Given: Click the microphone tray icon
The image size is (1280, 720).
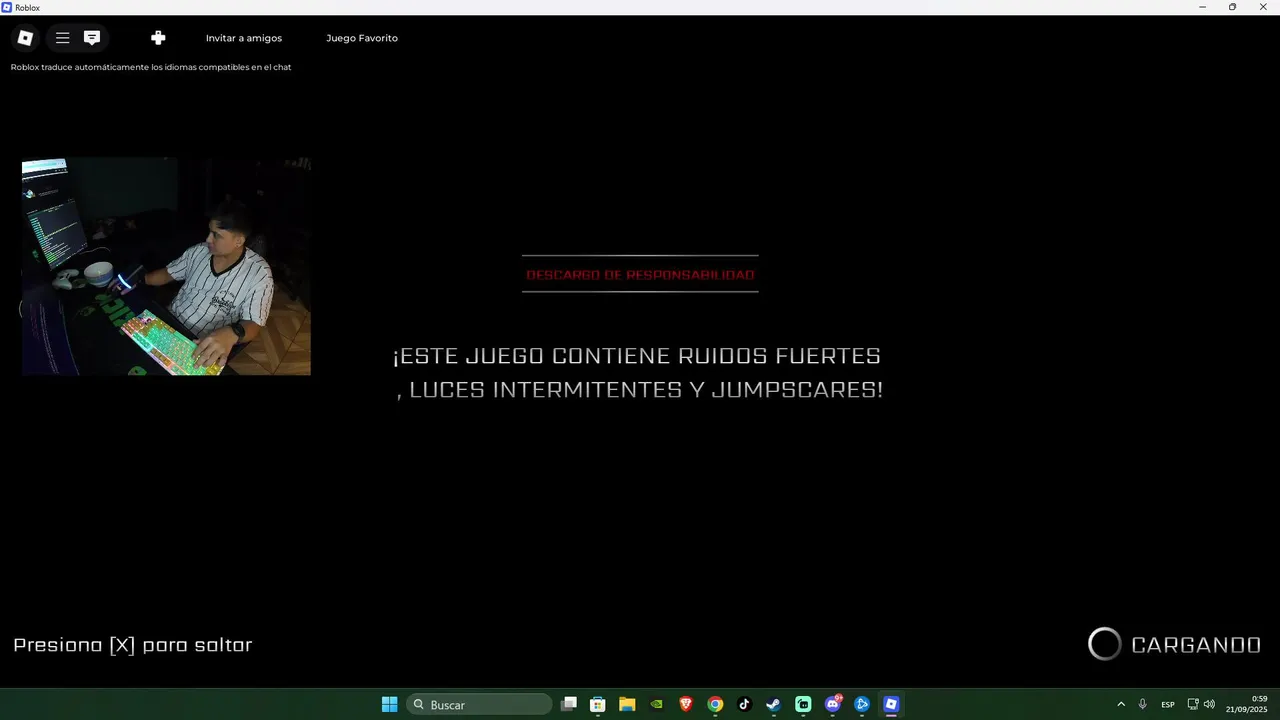Looking at the screenshot, I should click(x=1142, y=704).
